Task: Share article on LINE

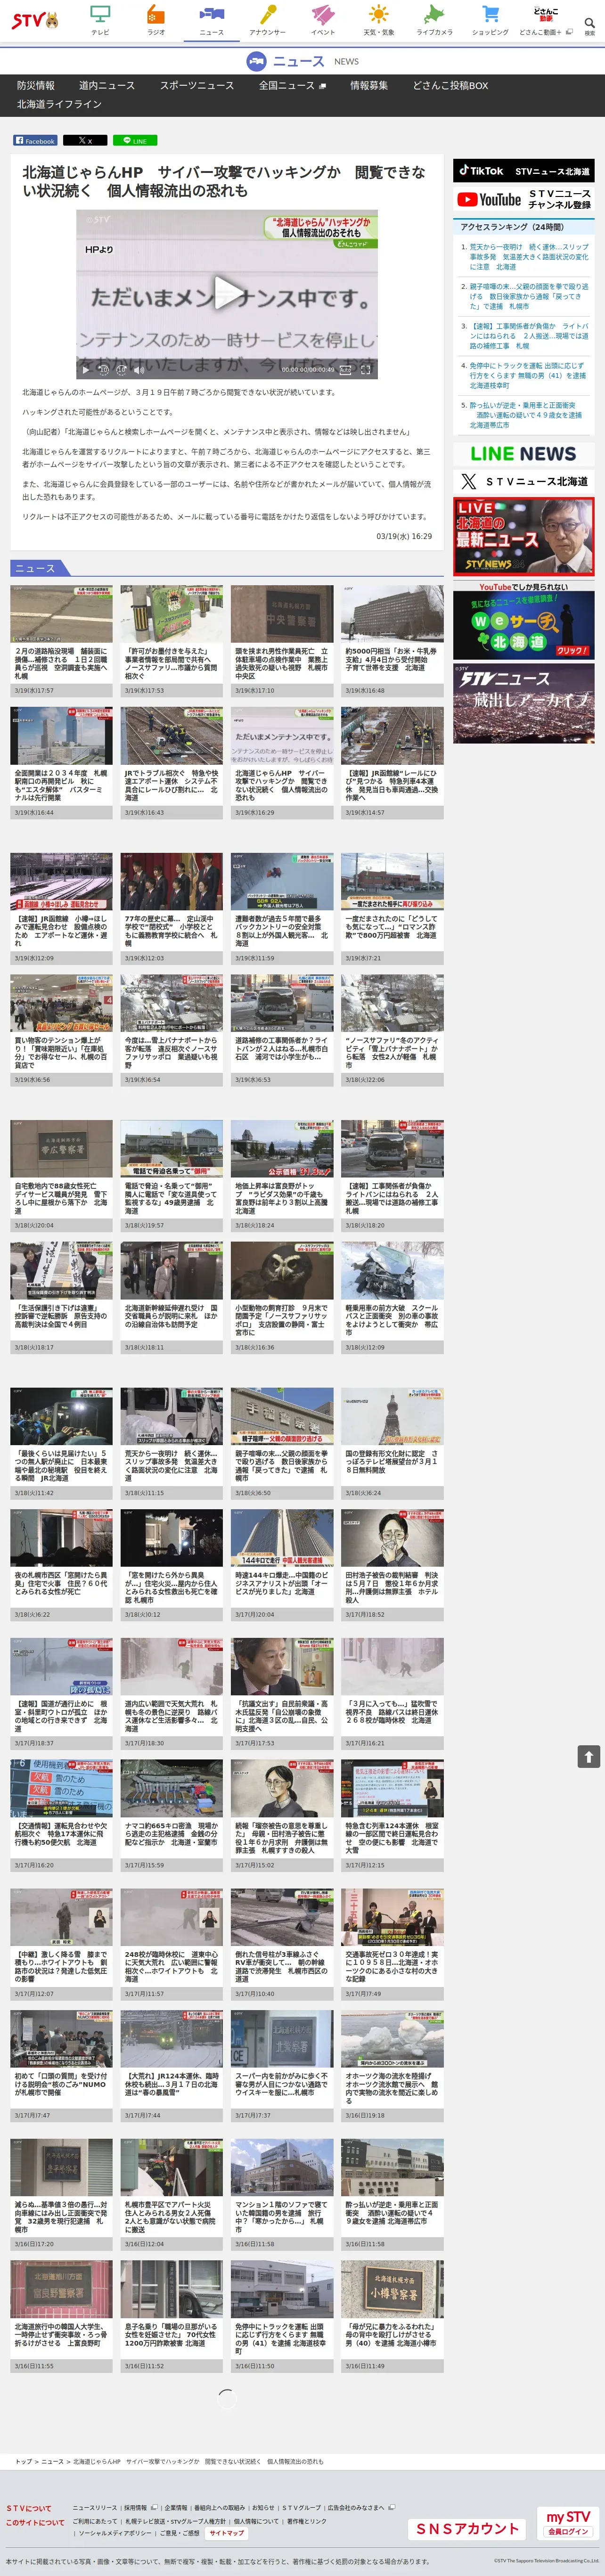Action: click(x=135, y=141)
